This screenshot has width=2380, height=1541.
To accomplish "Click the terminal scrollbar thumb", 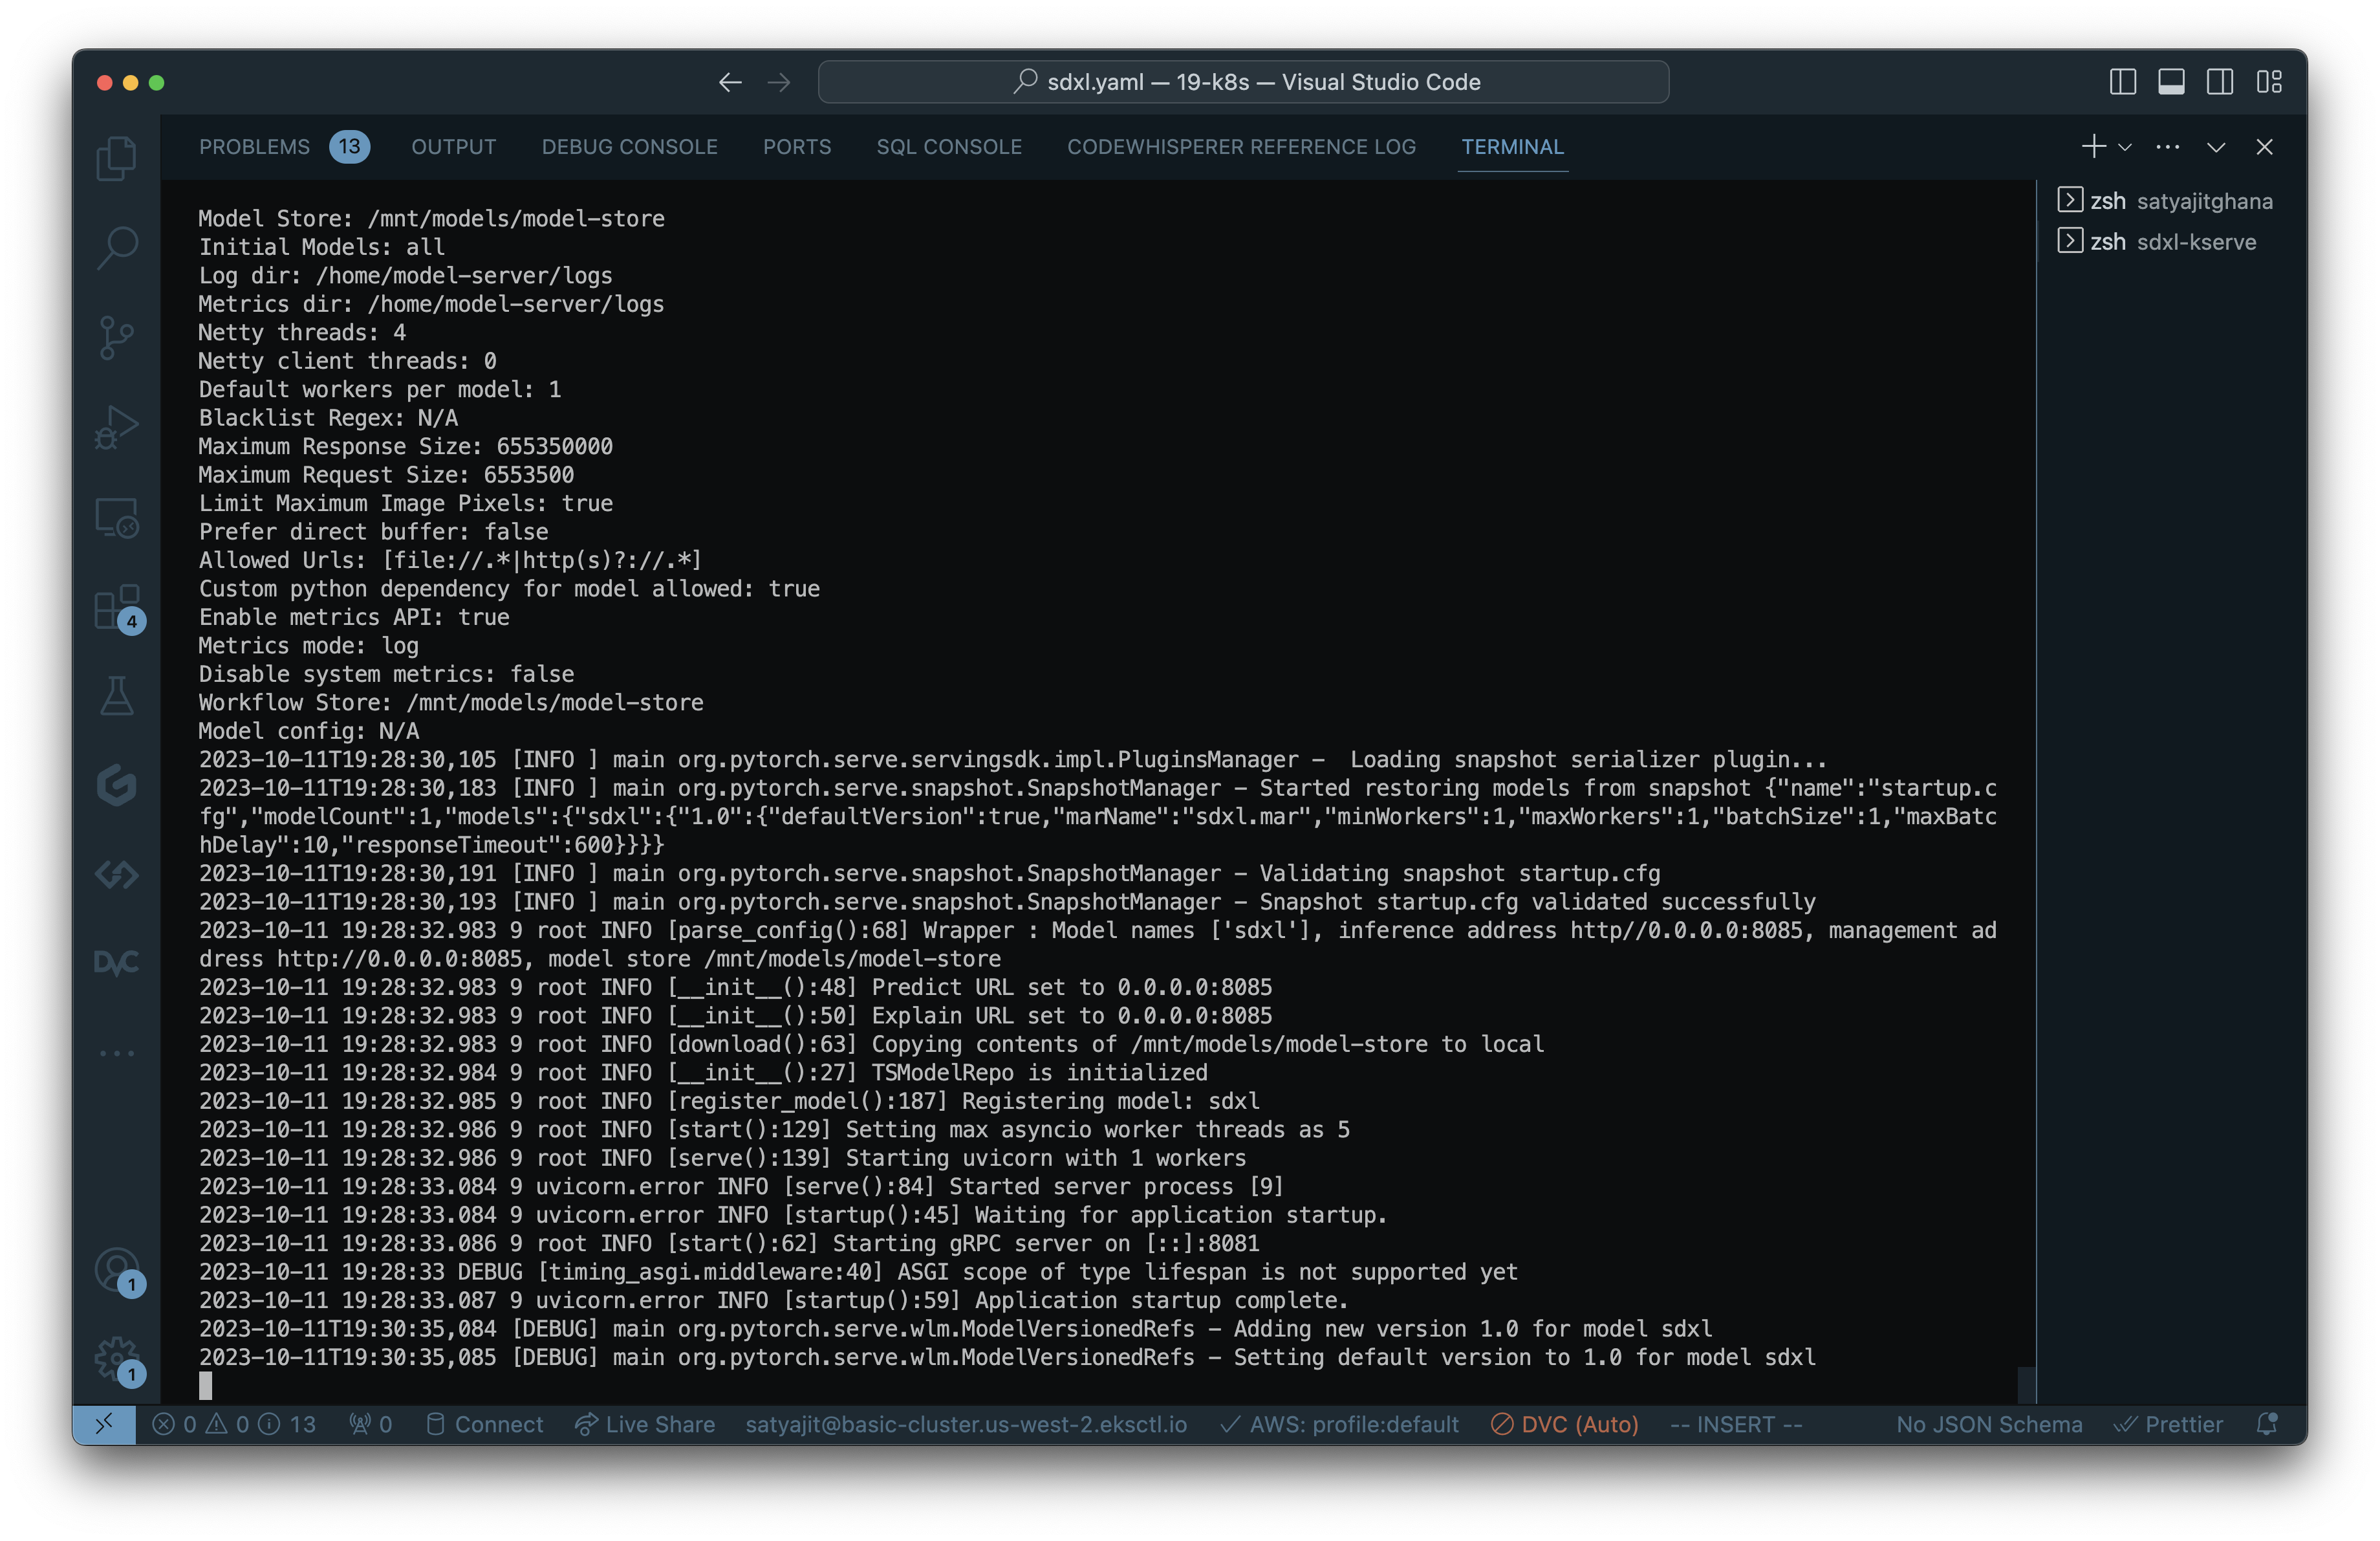I will 2026,1384.
